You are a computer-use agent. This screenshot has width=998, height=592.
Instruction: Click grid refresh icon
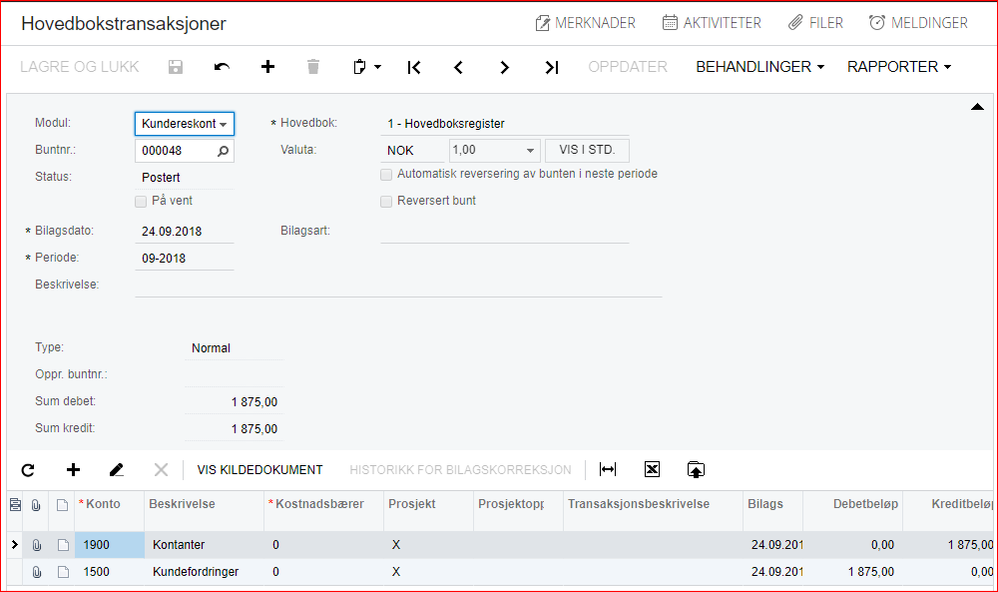tap(28, 470)
